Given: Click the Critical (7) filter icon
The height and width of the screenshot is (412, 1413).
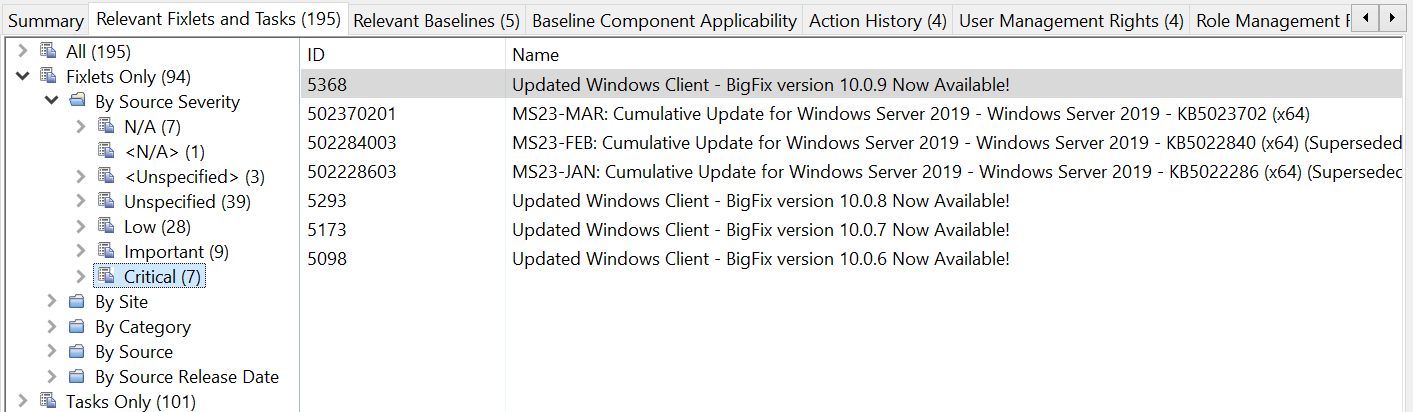Looking at the screenshot, I should (106, 277).
